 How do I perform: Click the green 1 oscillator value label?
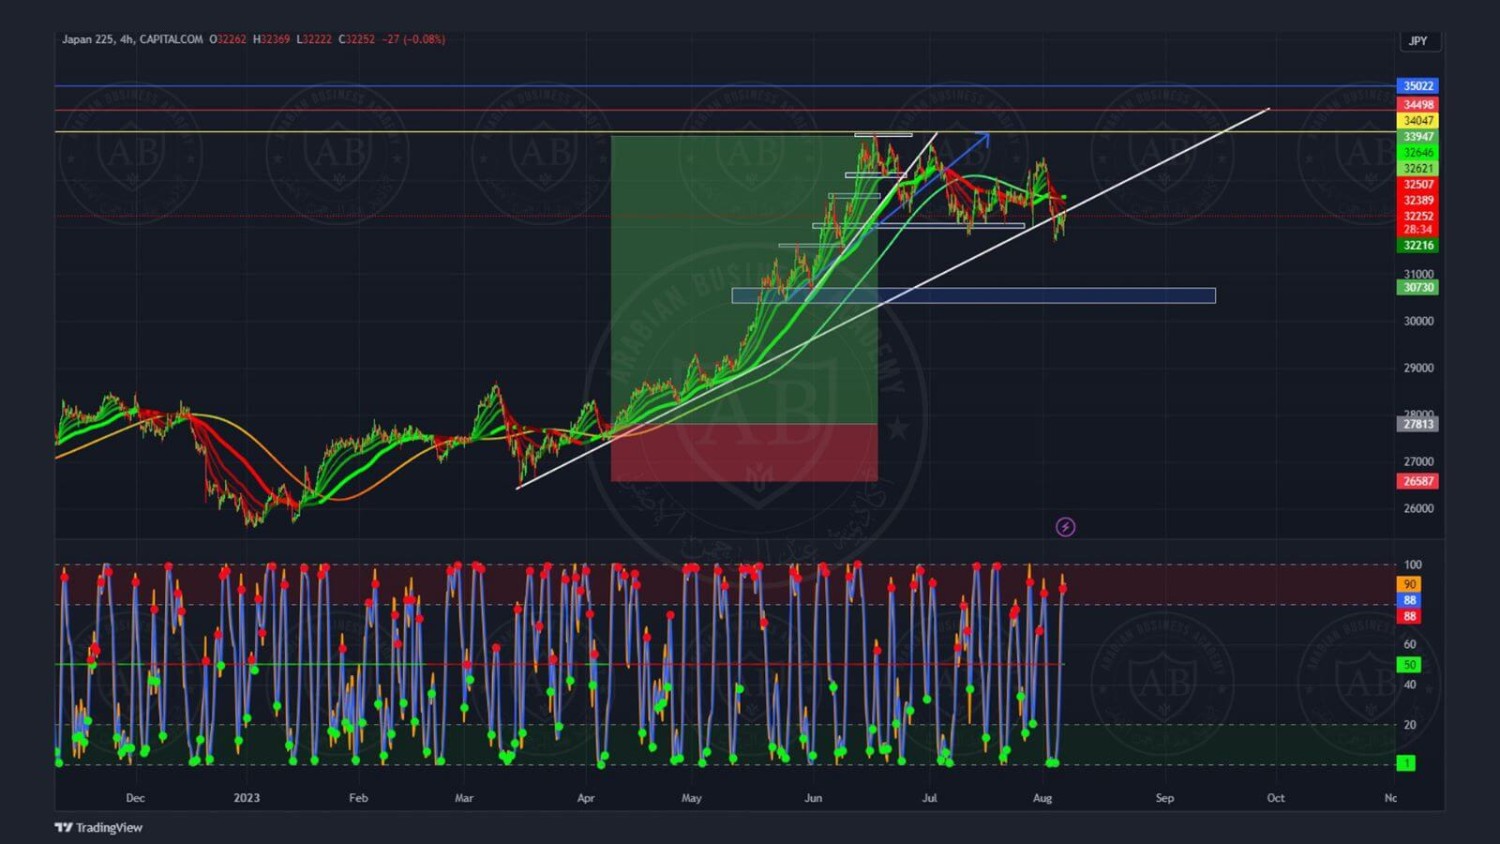click(x=1406, y=763)
